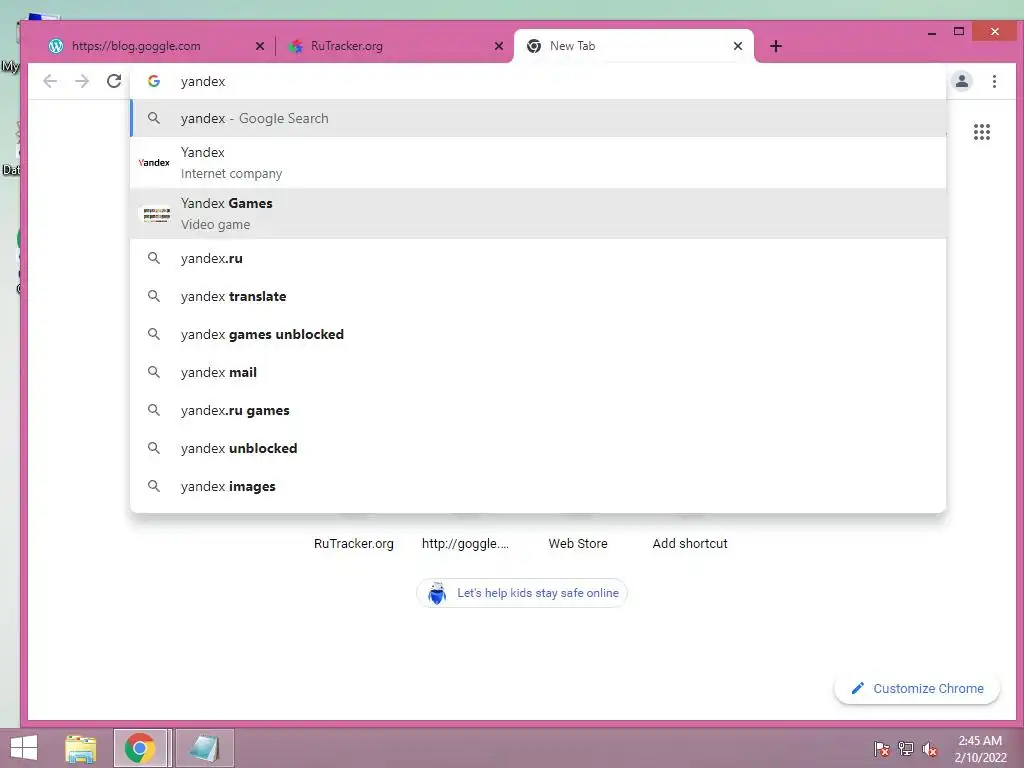Click the Action Center flag tray icon
The image size is (1024, 768).
coord(881,749)
